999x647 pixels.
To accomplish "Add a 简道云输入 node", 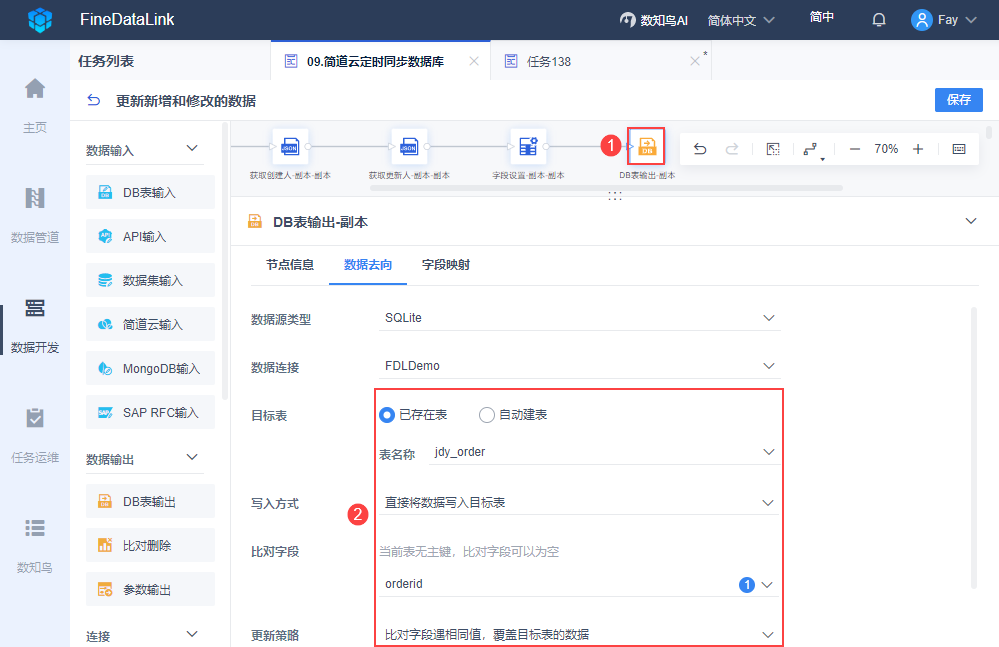I will (150, 324).
